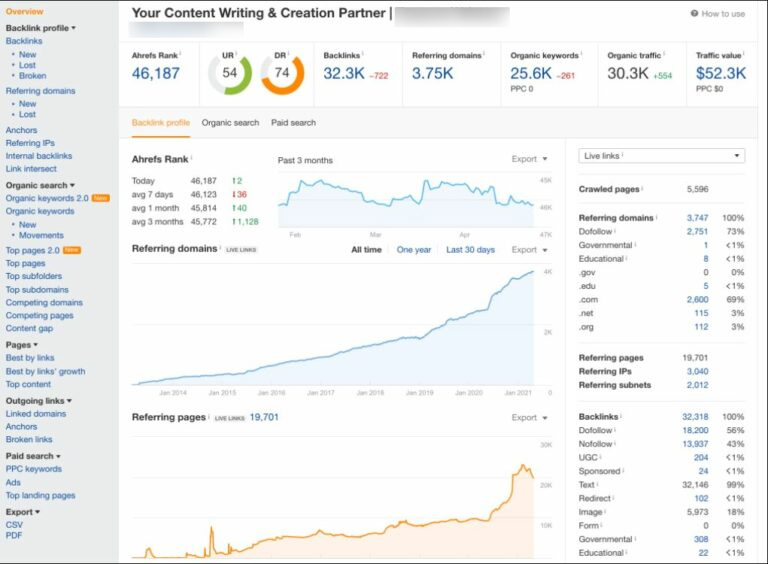Click the Organic keywords total 25.6K
Screen dimensions: 768x564
point(531,73)
